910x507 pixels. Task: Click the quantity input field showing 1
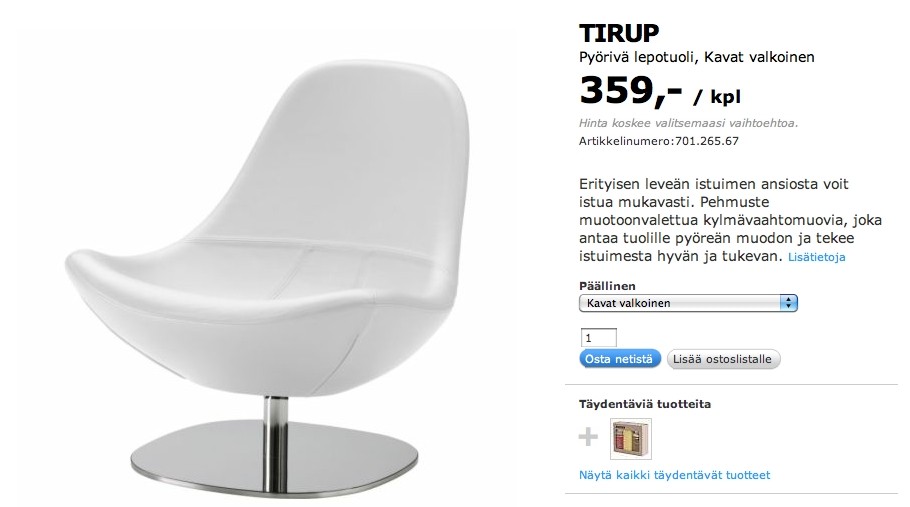coord(598,338)
